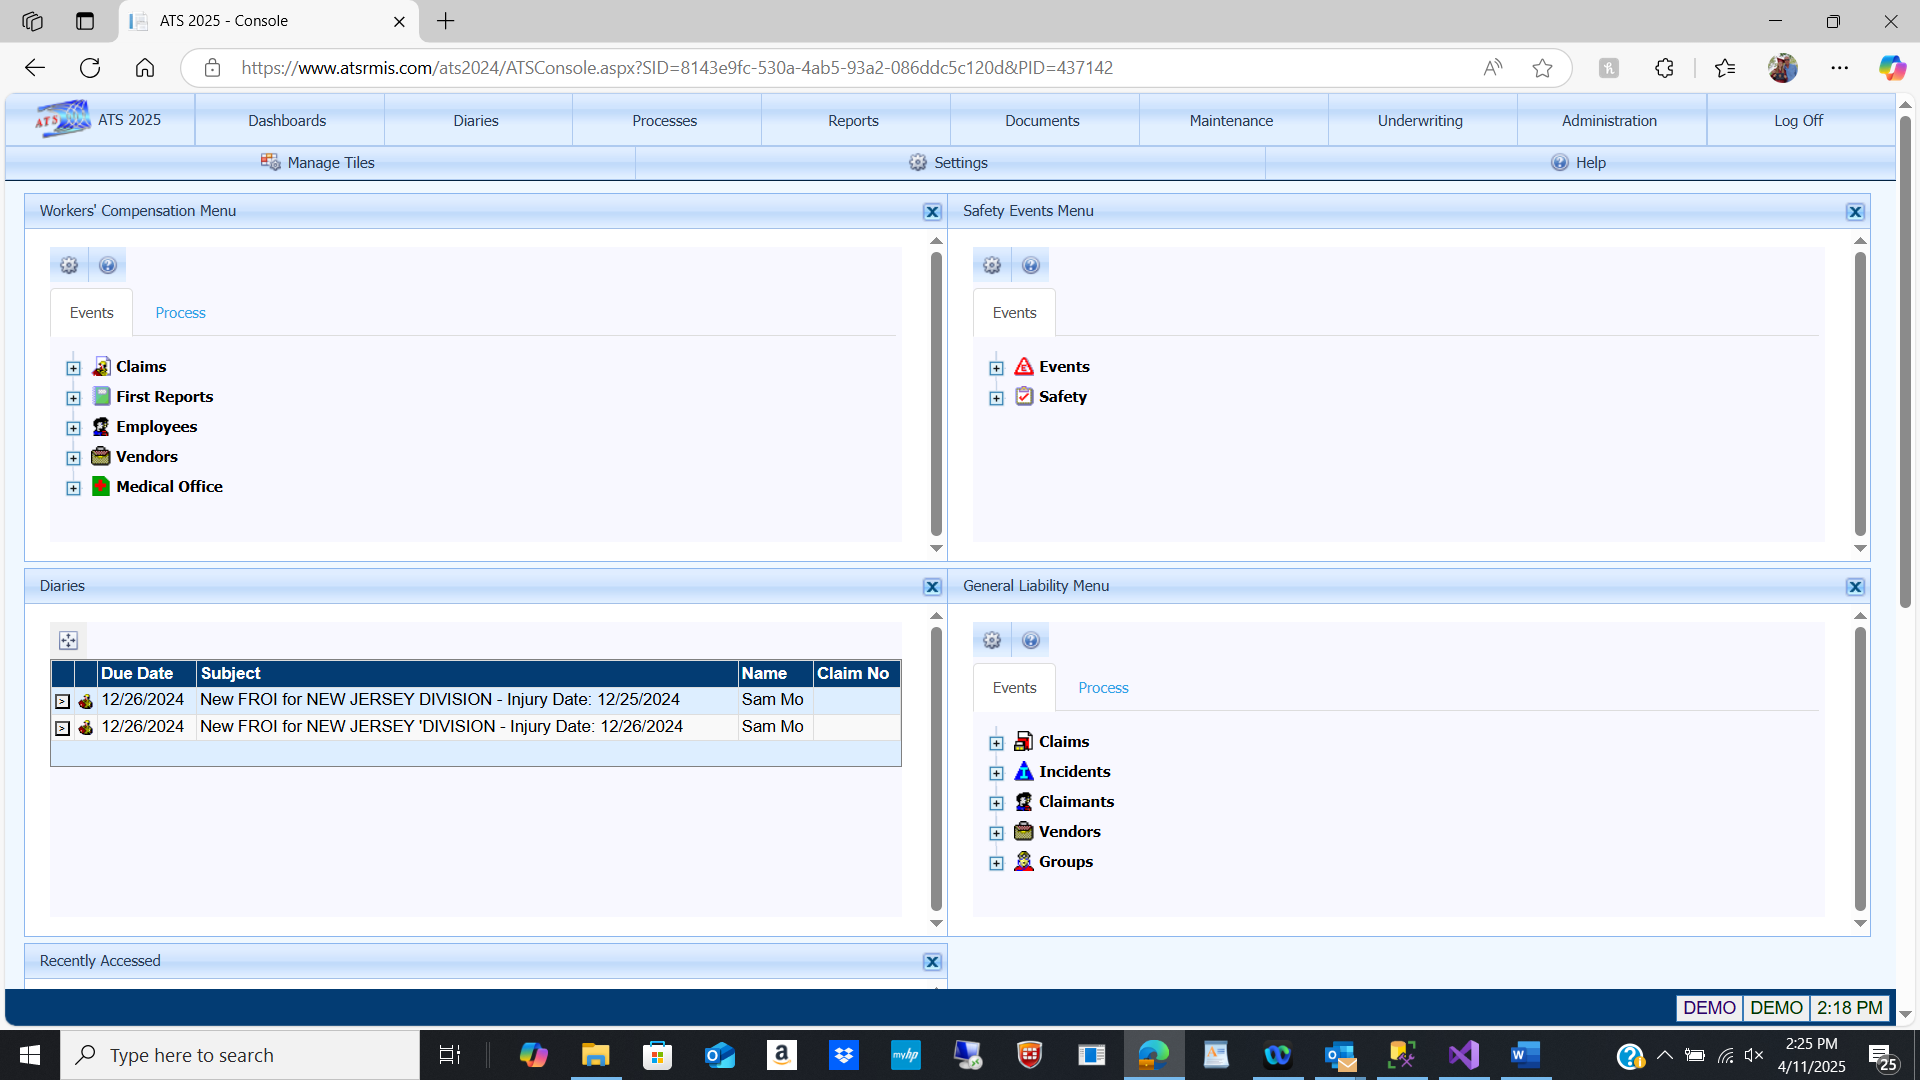Expand the Safety node in Safety Events
The width and height of the screenshot is (1920, 1080).
coord(996,398)
